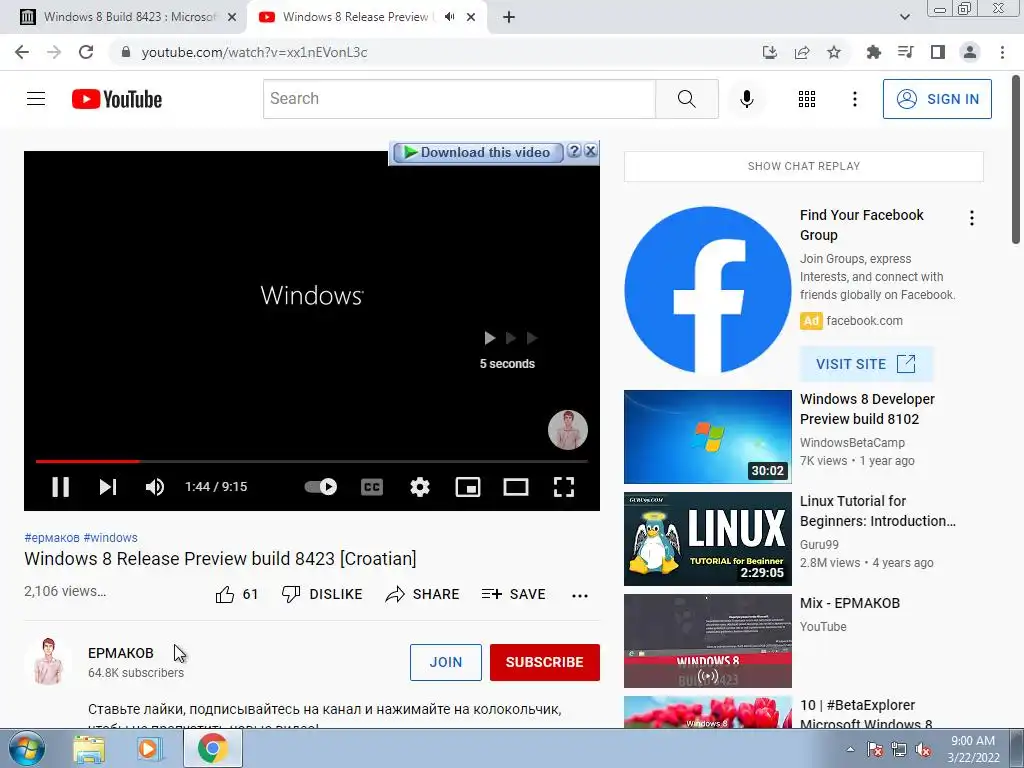
Task: Reload the page
Action: (x=86, y=52)
